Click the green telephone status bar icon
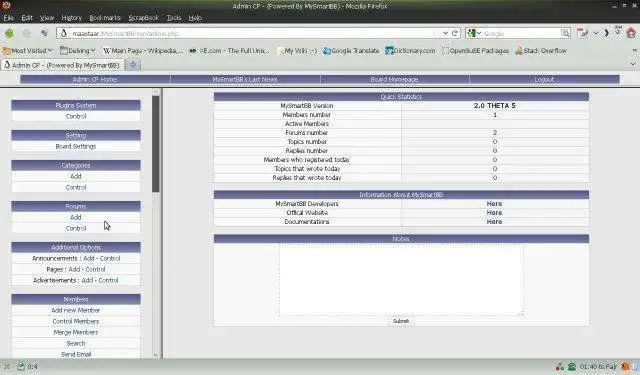 click(572, 367)
